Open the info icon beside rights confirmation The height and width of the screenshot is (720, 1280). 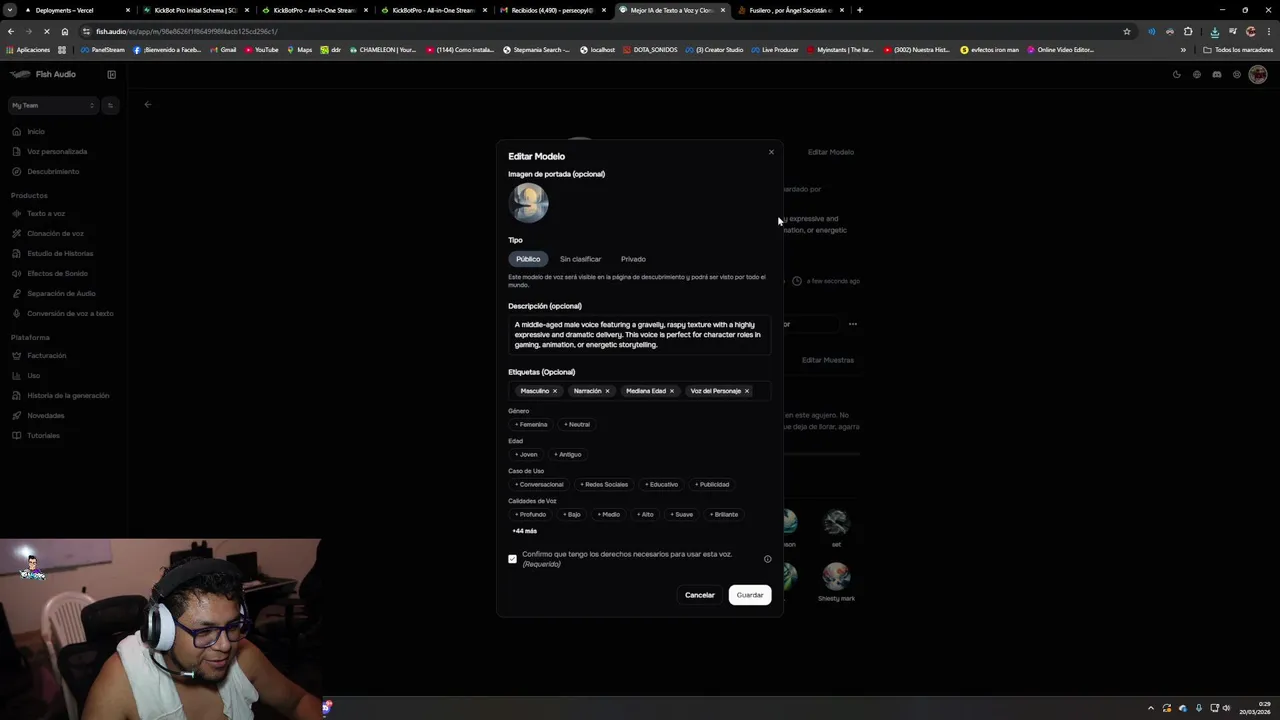(768, 559)
